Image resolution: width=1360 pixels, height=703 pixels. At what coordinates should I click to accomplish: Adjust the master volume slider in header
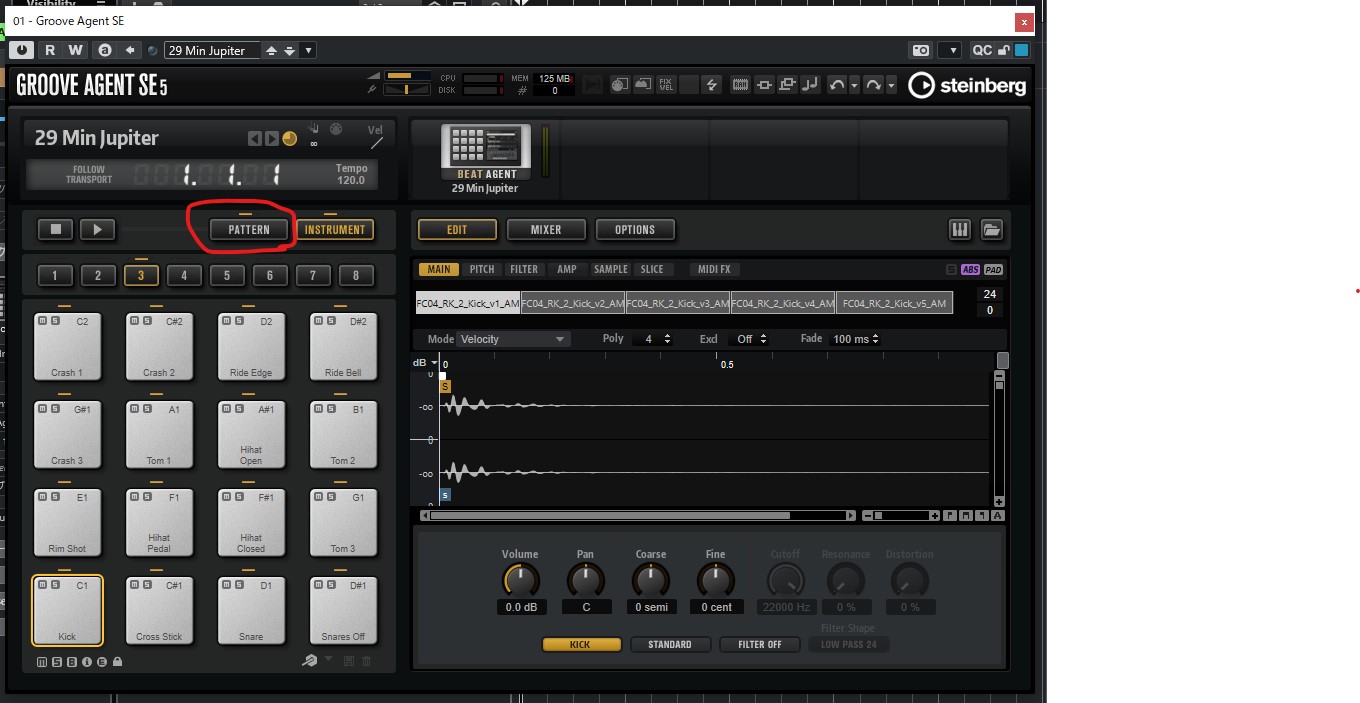pos(406,76)
